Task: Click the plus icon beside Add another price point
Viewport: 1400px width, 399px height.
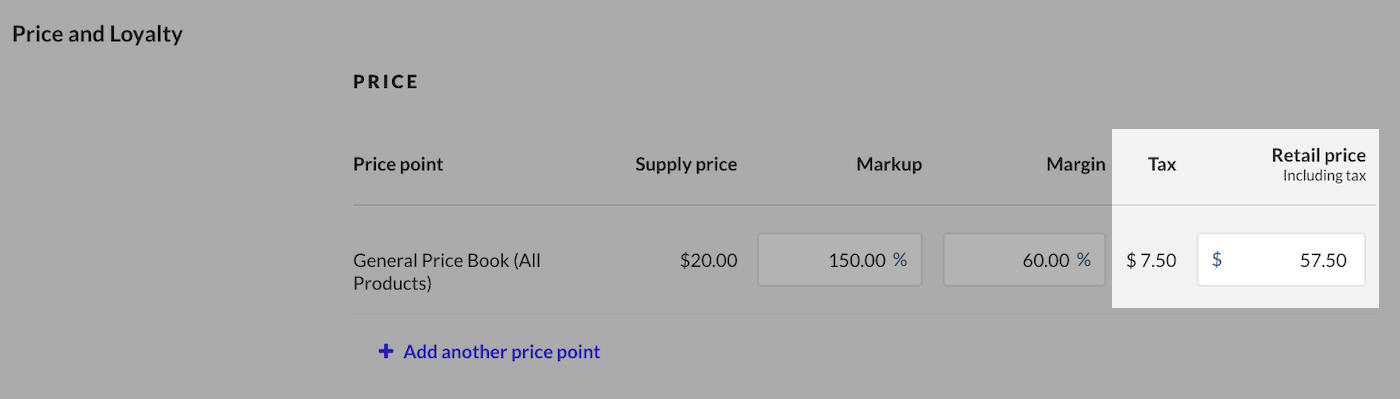Action: (386, 352)
